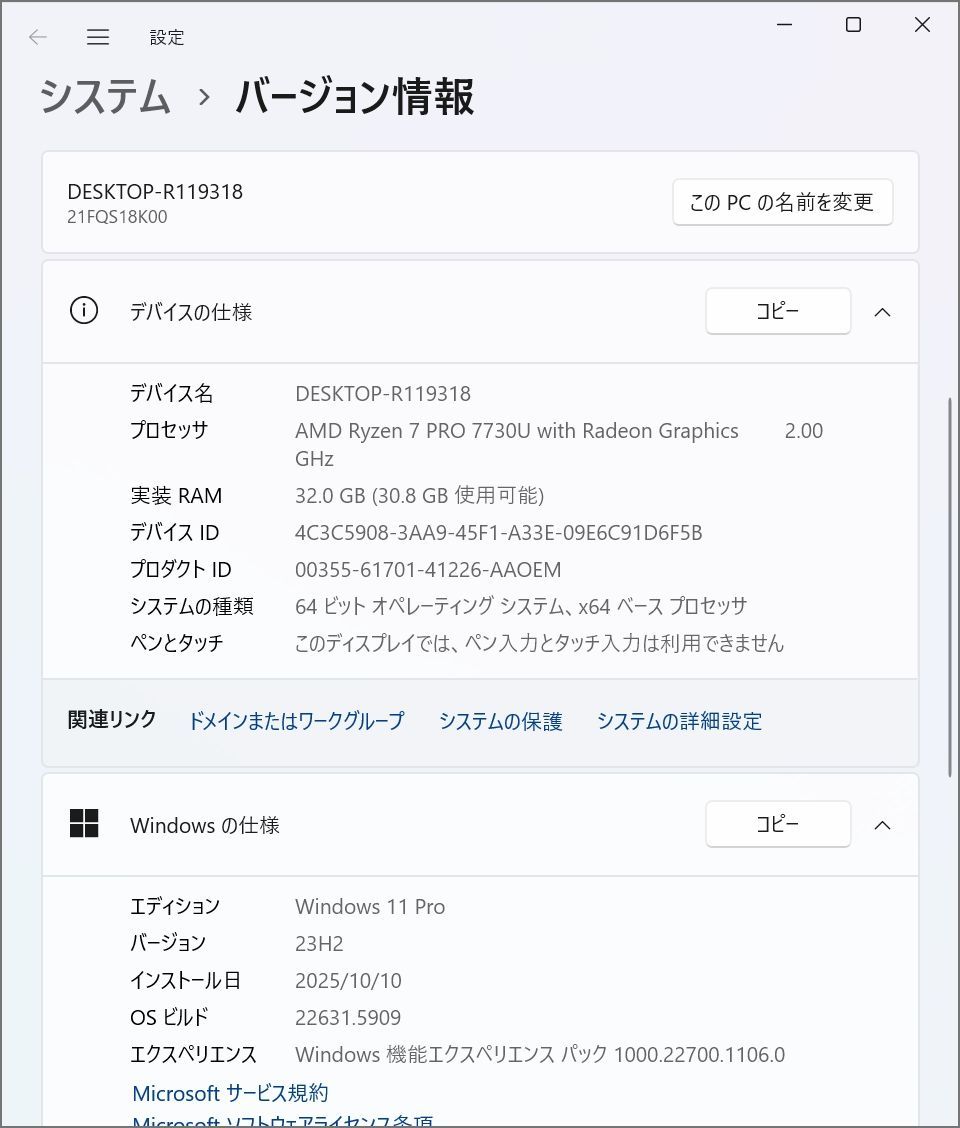
Task: Open the システムの保護 link
Action: point(500,721)
